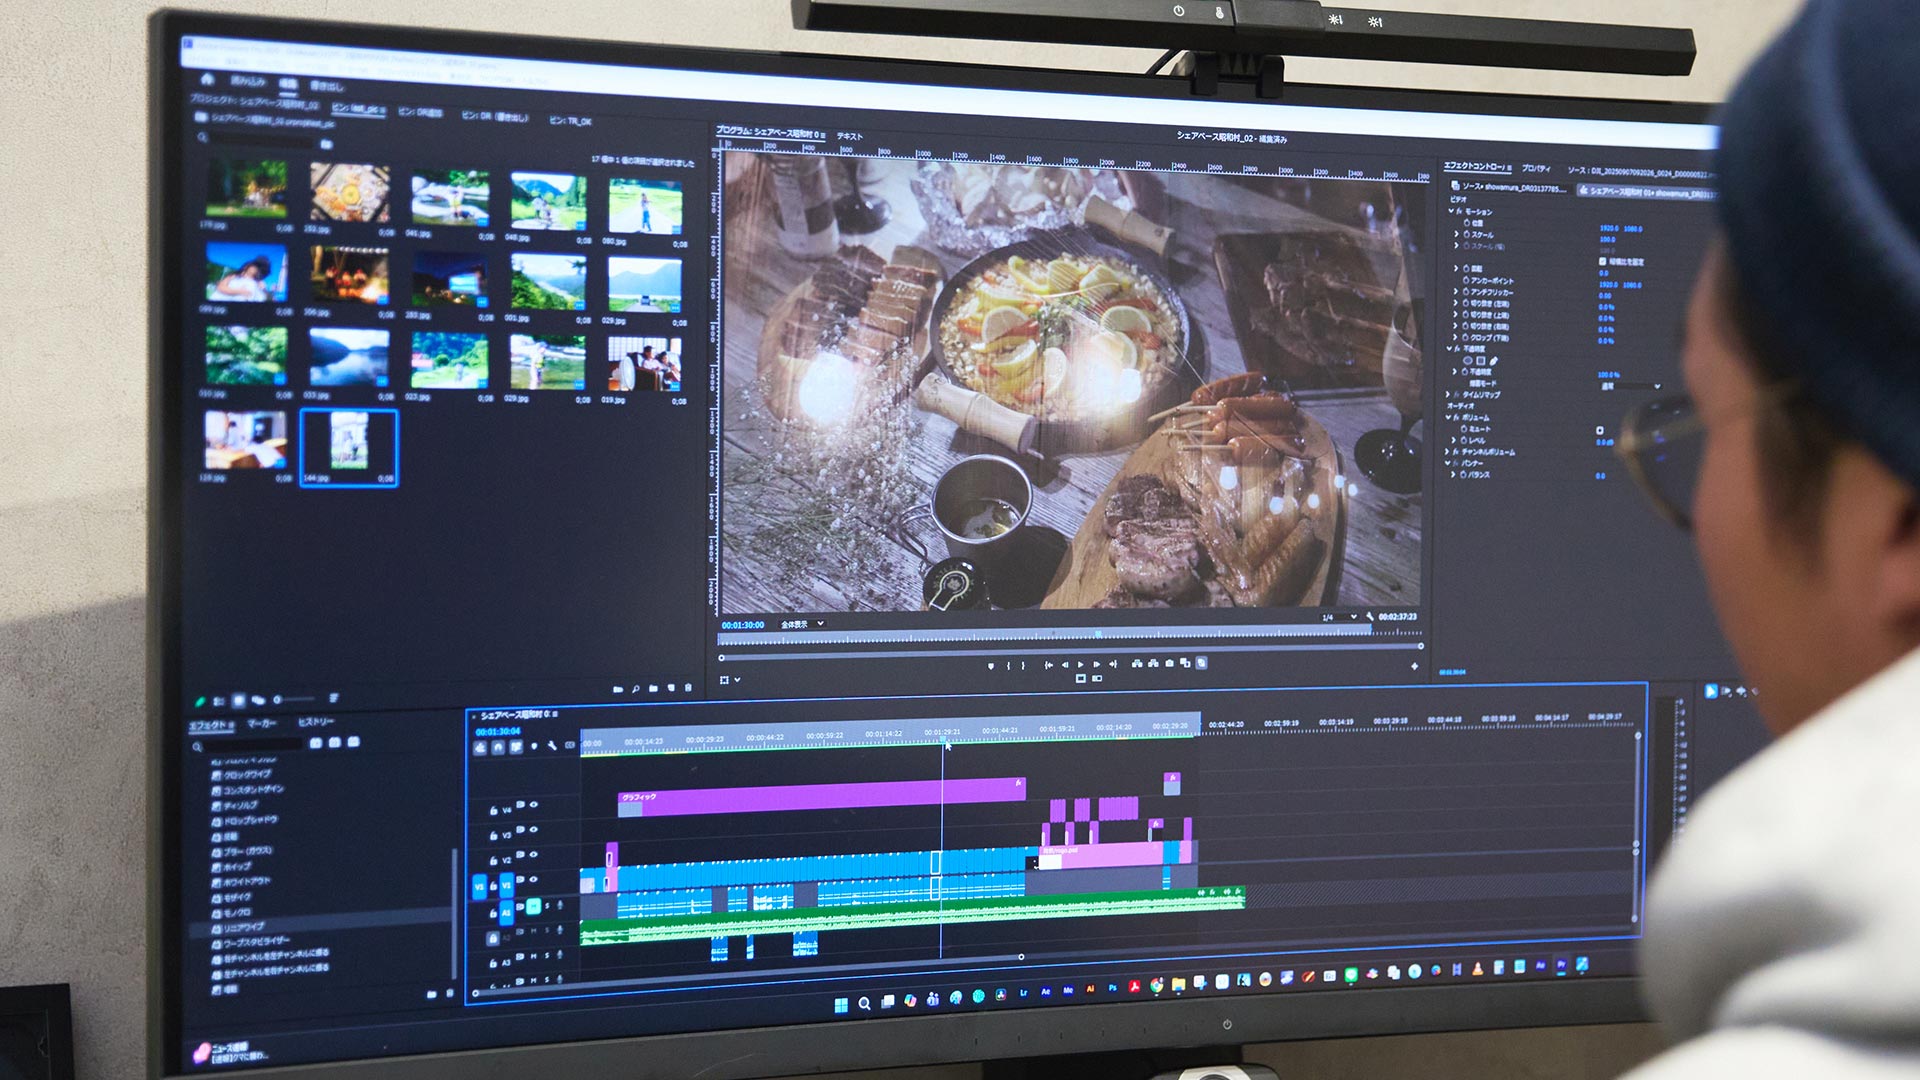Switch to the ヒストリー panel tab
The image size is (1920, 1080).
tap(316, 721)
